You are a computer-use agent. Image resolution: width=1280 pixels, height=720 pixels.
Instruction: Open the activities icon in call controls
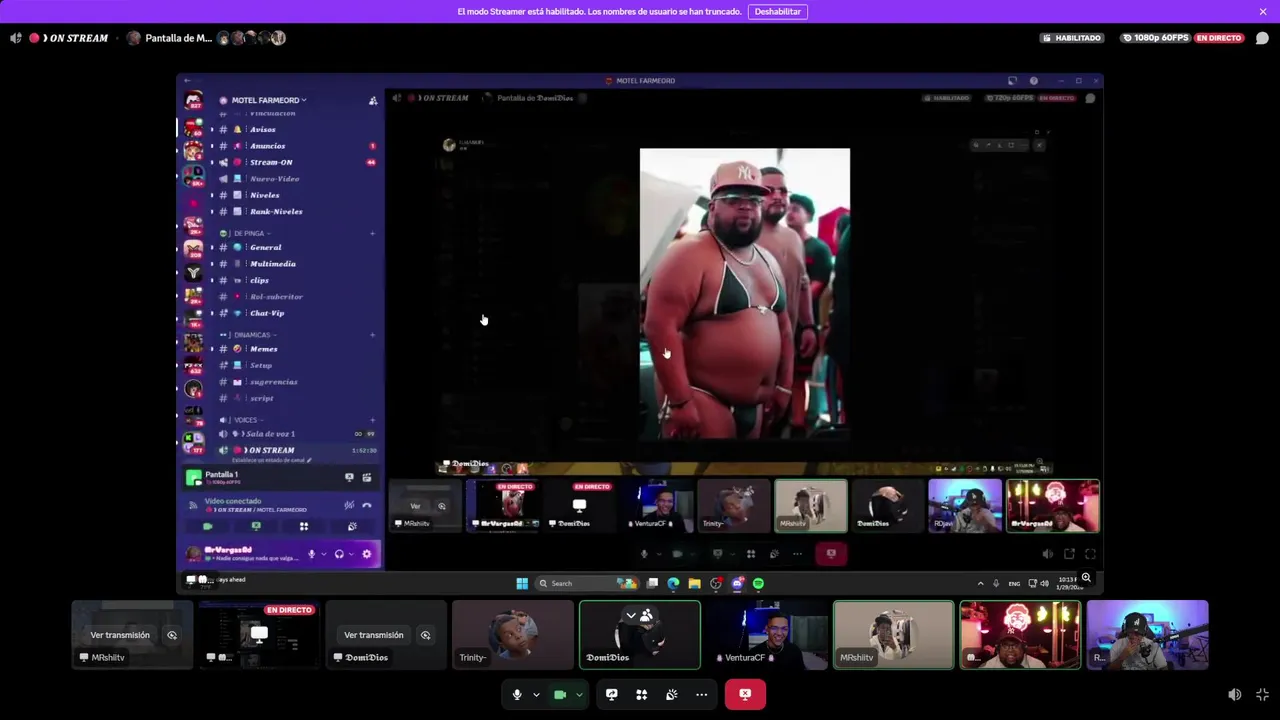pos(642,695)
